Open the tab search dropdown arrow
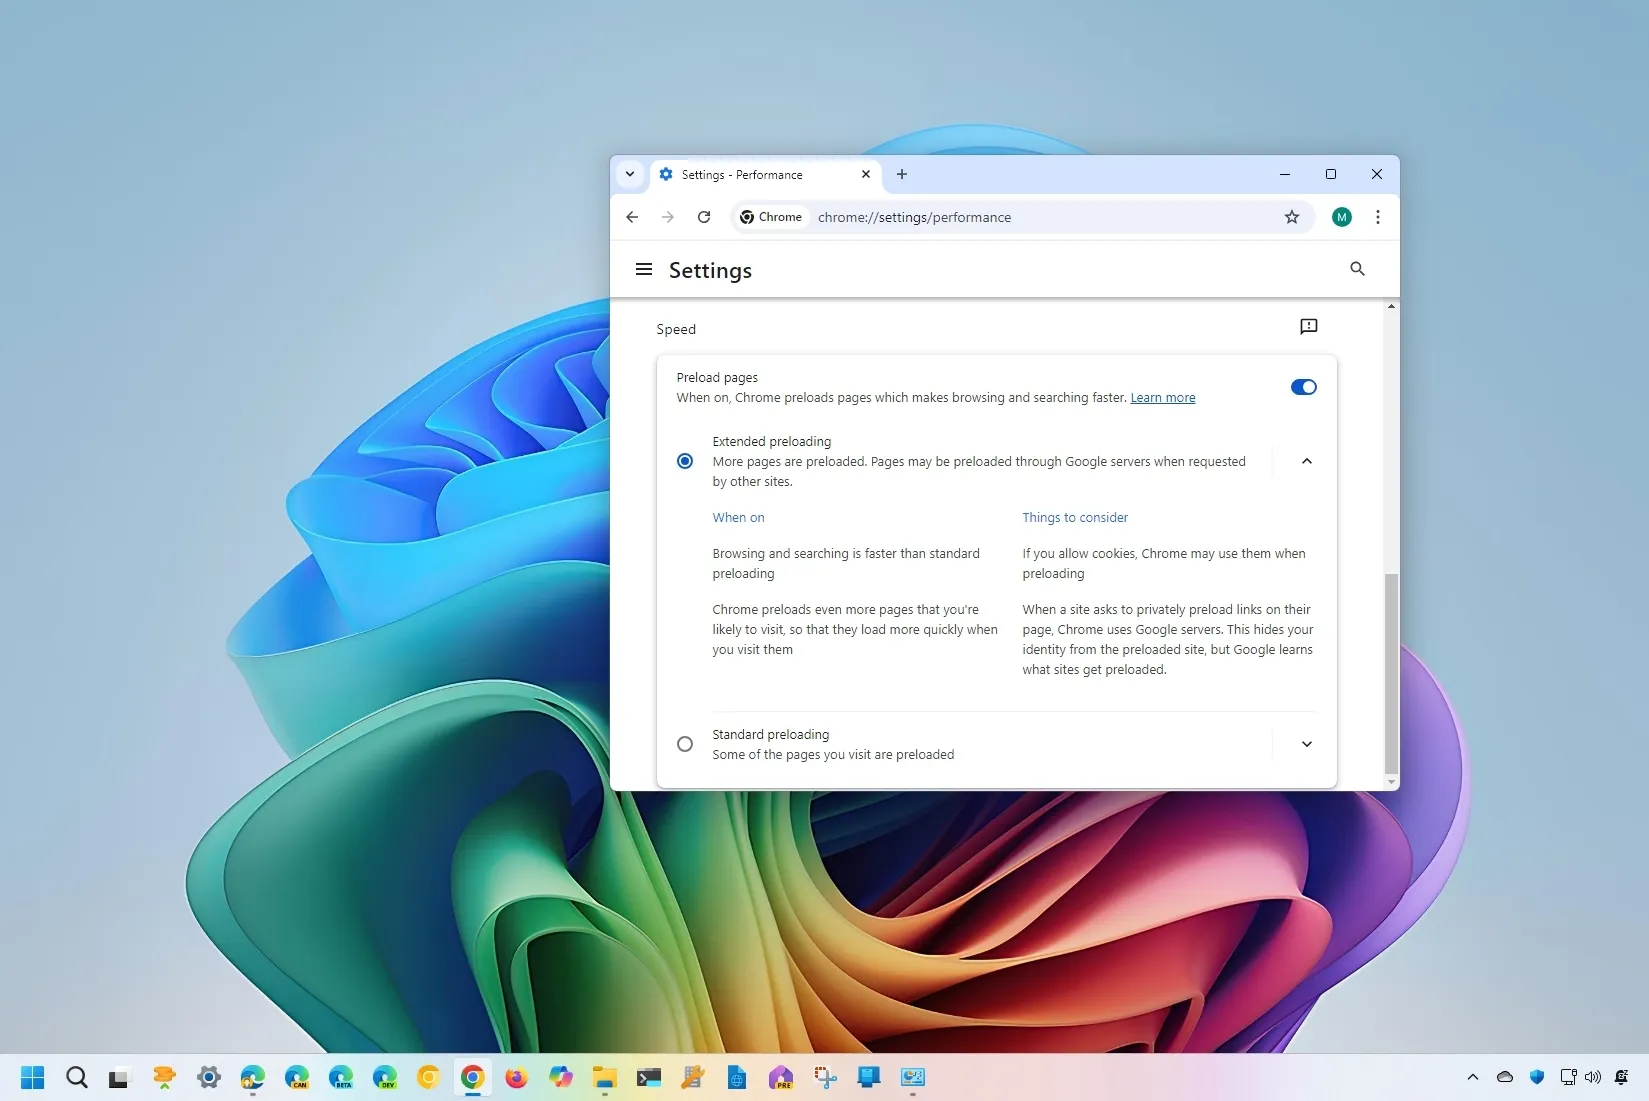The image size is (1649, 1101). pos(630,174)
